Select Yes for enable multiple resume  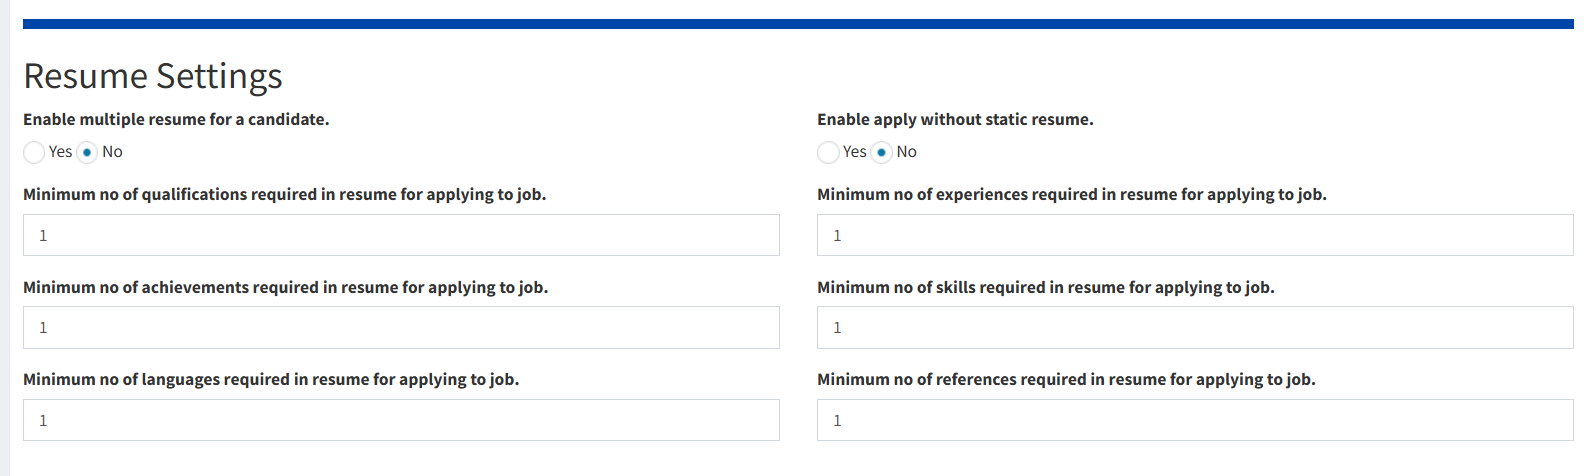pyautogui.click(x=34, y=152)
